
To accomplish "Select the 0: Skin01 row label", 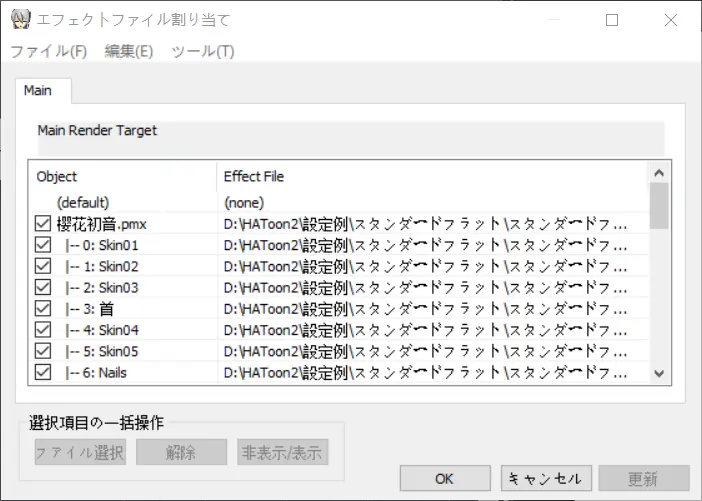I will pyautogui.click(x=102, y=245).
